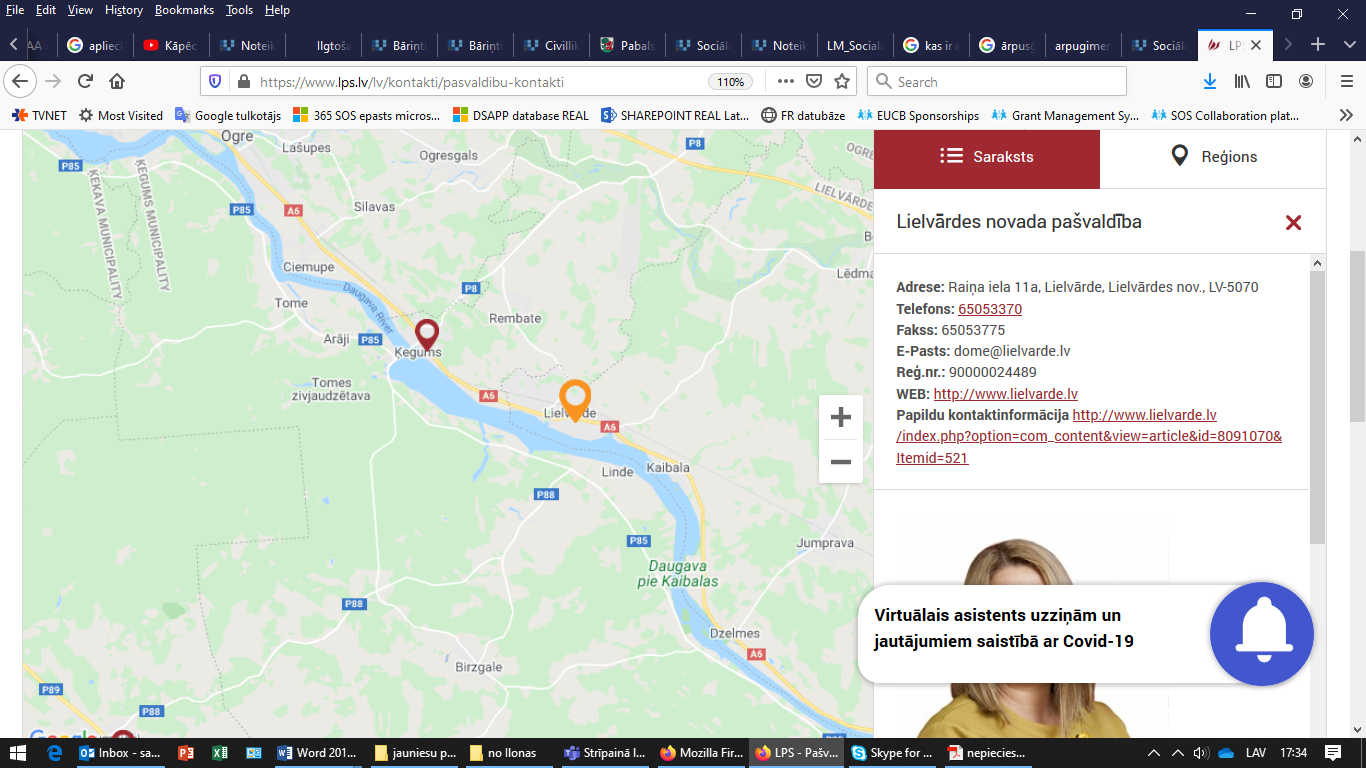Open TVNET bookmark
The width and height of the screenshot is (1366, 768).
(39, 115)
